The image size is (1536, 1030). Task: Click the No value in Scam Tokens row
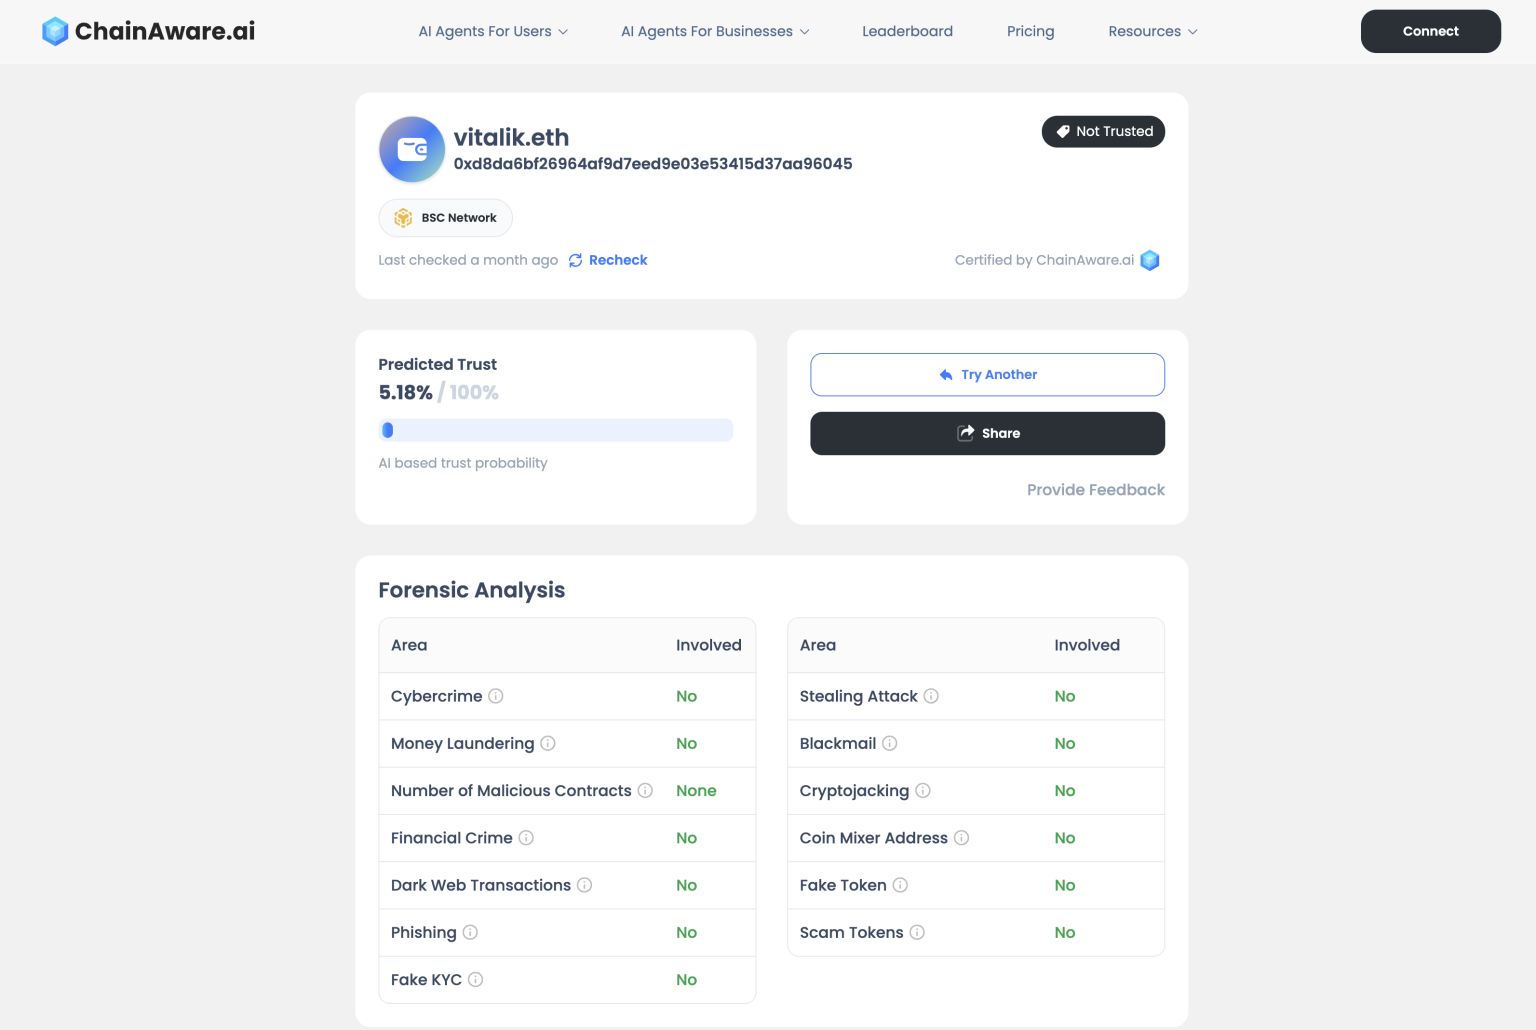coord(1065,932)
